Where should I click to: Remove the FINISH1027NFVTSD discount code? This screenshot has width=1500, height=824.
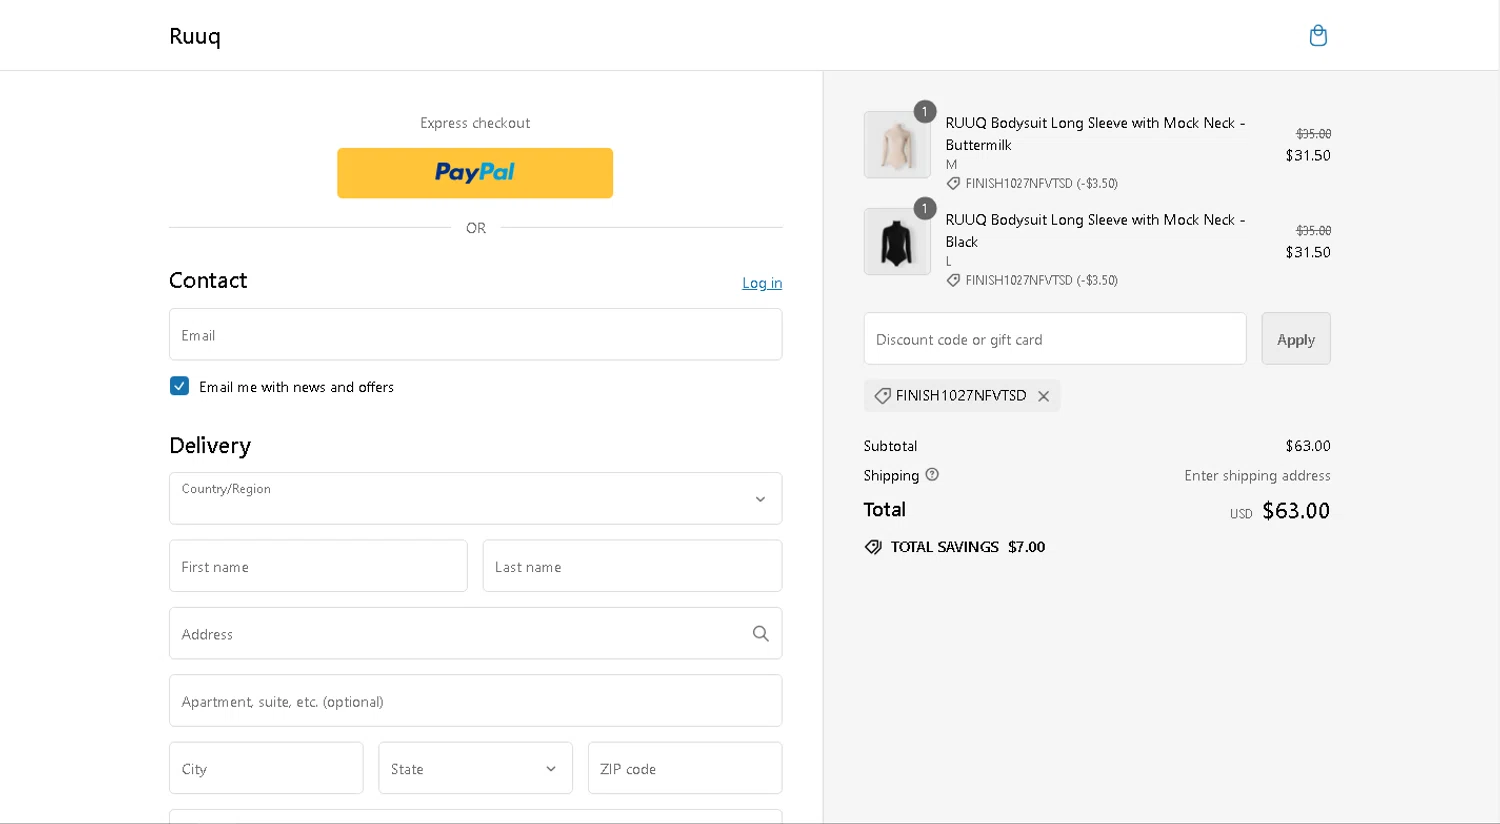(x=1043, y=396)
